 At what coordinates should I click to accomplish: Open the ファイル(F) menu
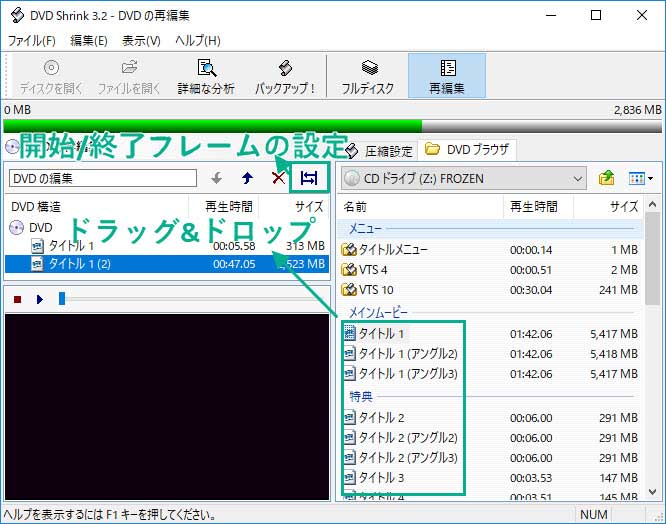[x=32, y=41]
